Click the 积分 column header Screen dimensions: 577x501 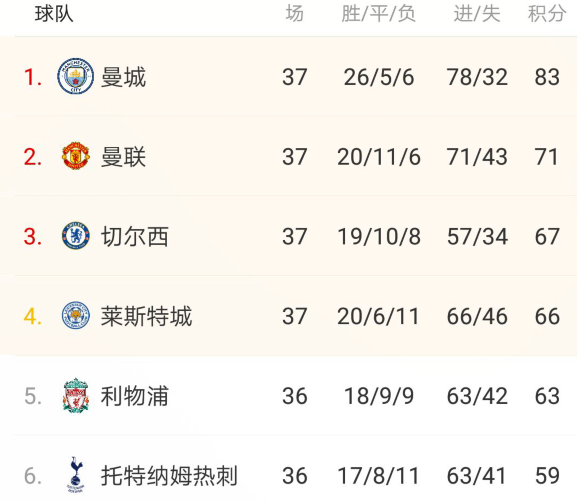pos(547,14)
